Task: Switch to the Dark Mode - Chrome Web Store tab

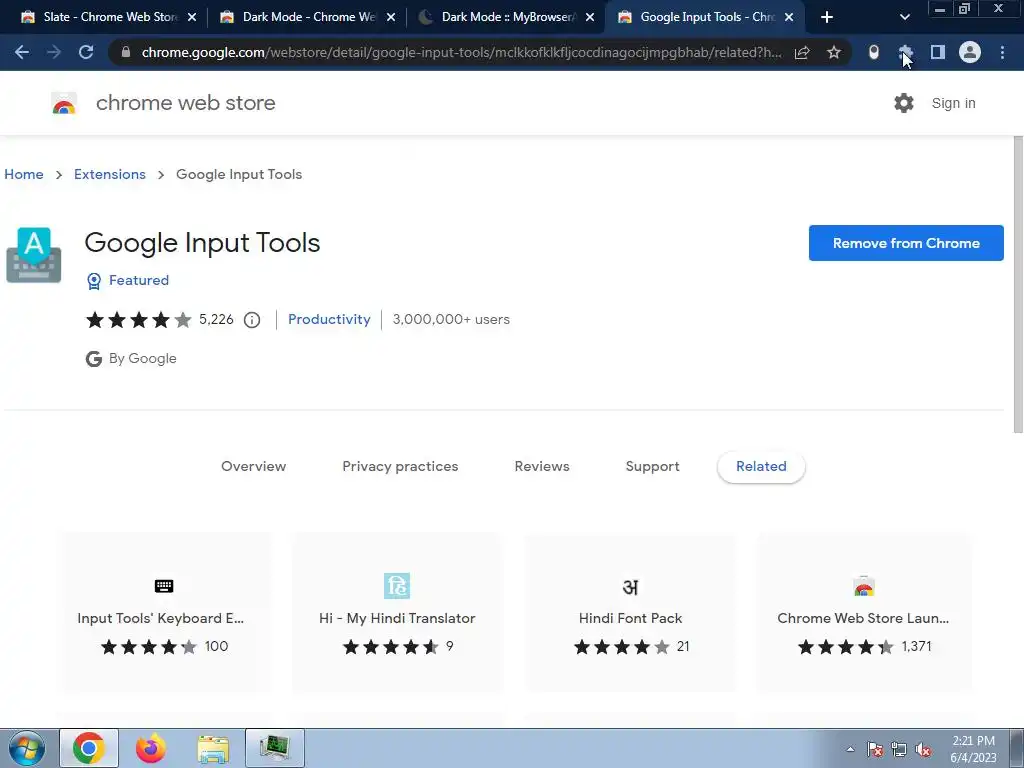Action: [298, 17]
